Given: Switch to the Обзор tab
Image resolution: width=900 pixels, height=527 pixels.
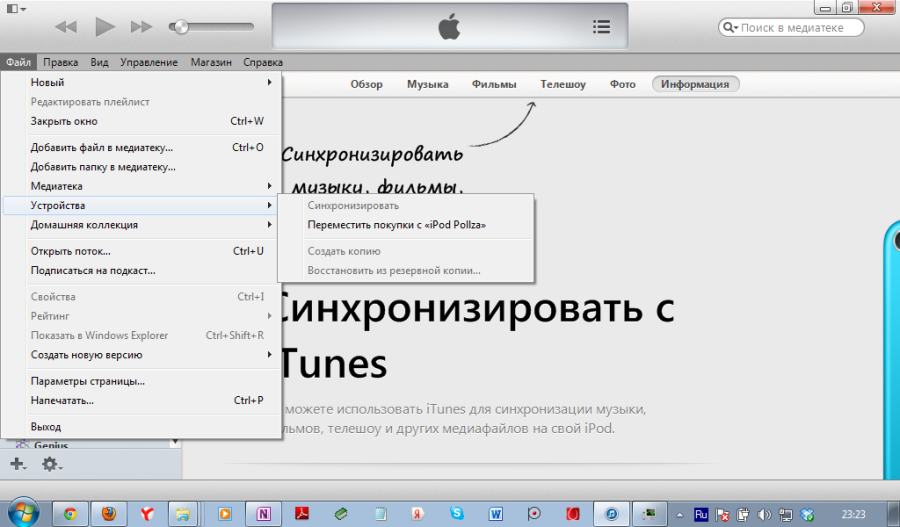Looking at the screenshot, I should pyautogui.click(x=366, y=84).
